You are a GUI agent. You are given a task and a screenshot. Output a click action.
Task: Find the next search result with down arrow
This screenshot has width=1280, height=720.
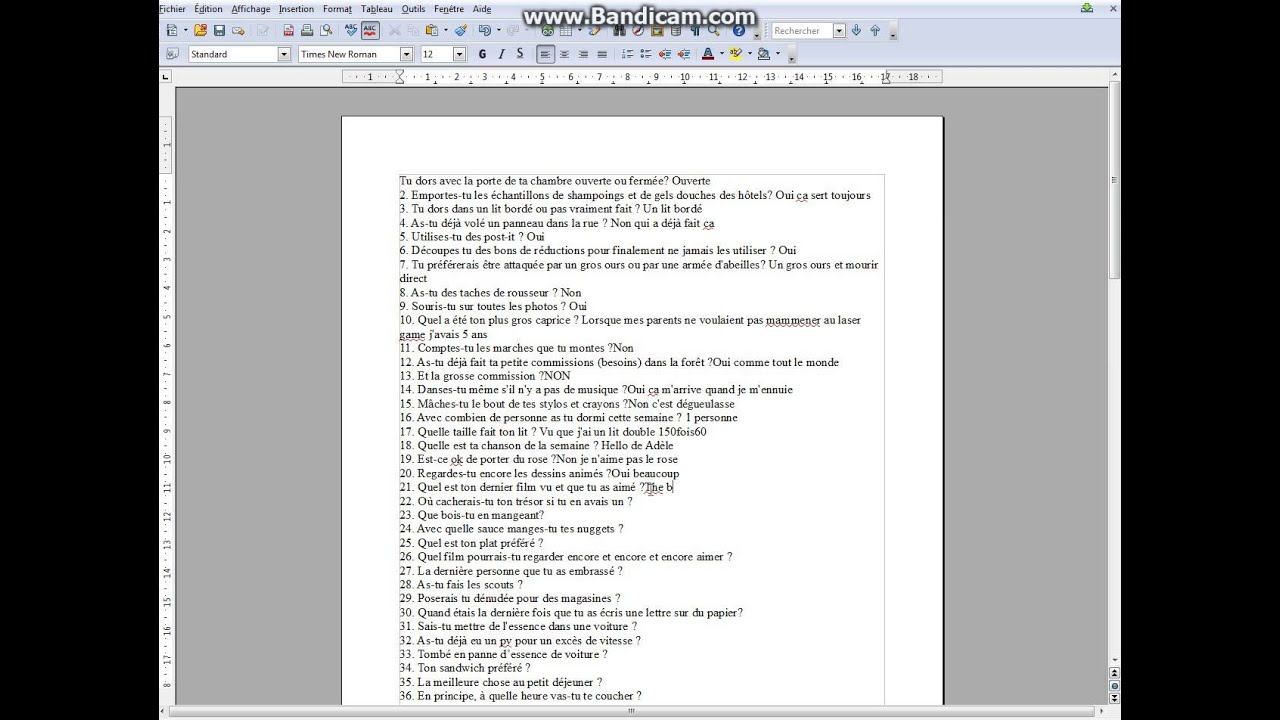pos(856,31)
